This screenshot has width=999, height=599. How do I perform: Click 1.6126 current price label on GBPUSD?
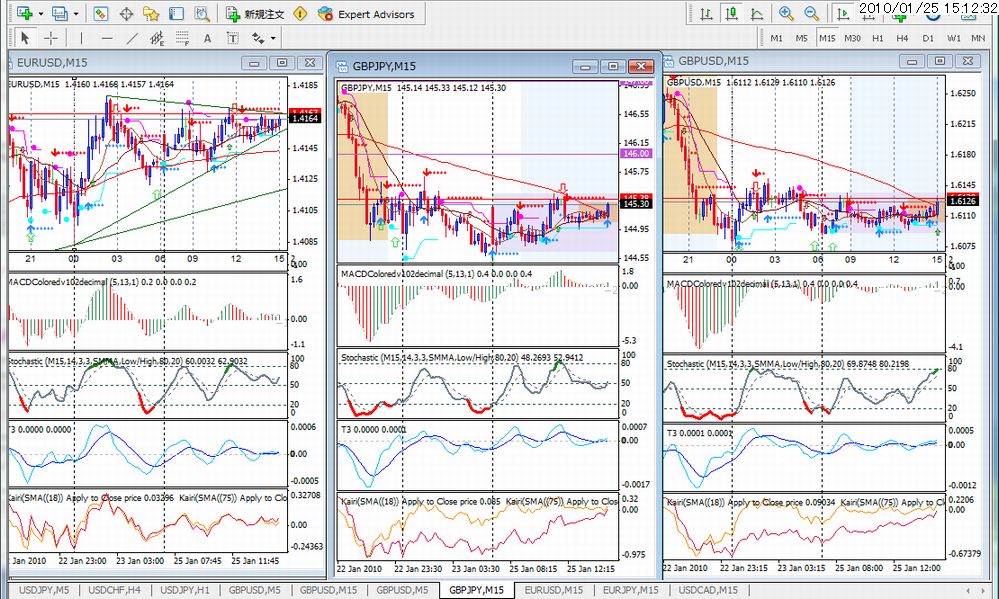[x=963, y=201]
